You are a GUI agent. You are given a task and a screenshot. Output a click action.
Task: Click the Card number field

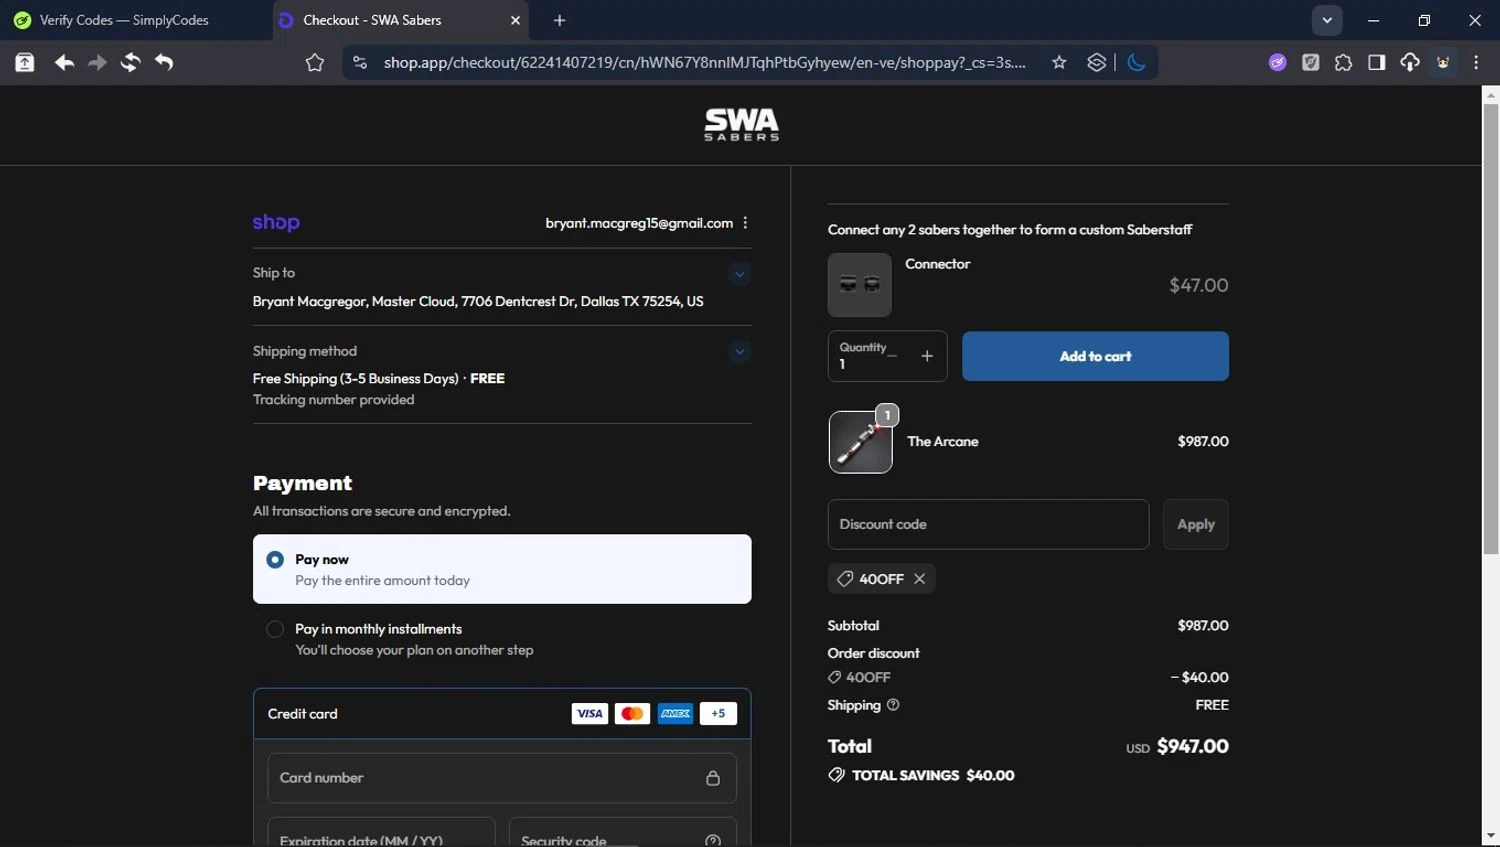click(502, 778)
